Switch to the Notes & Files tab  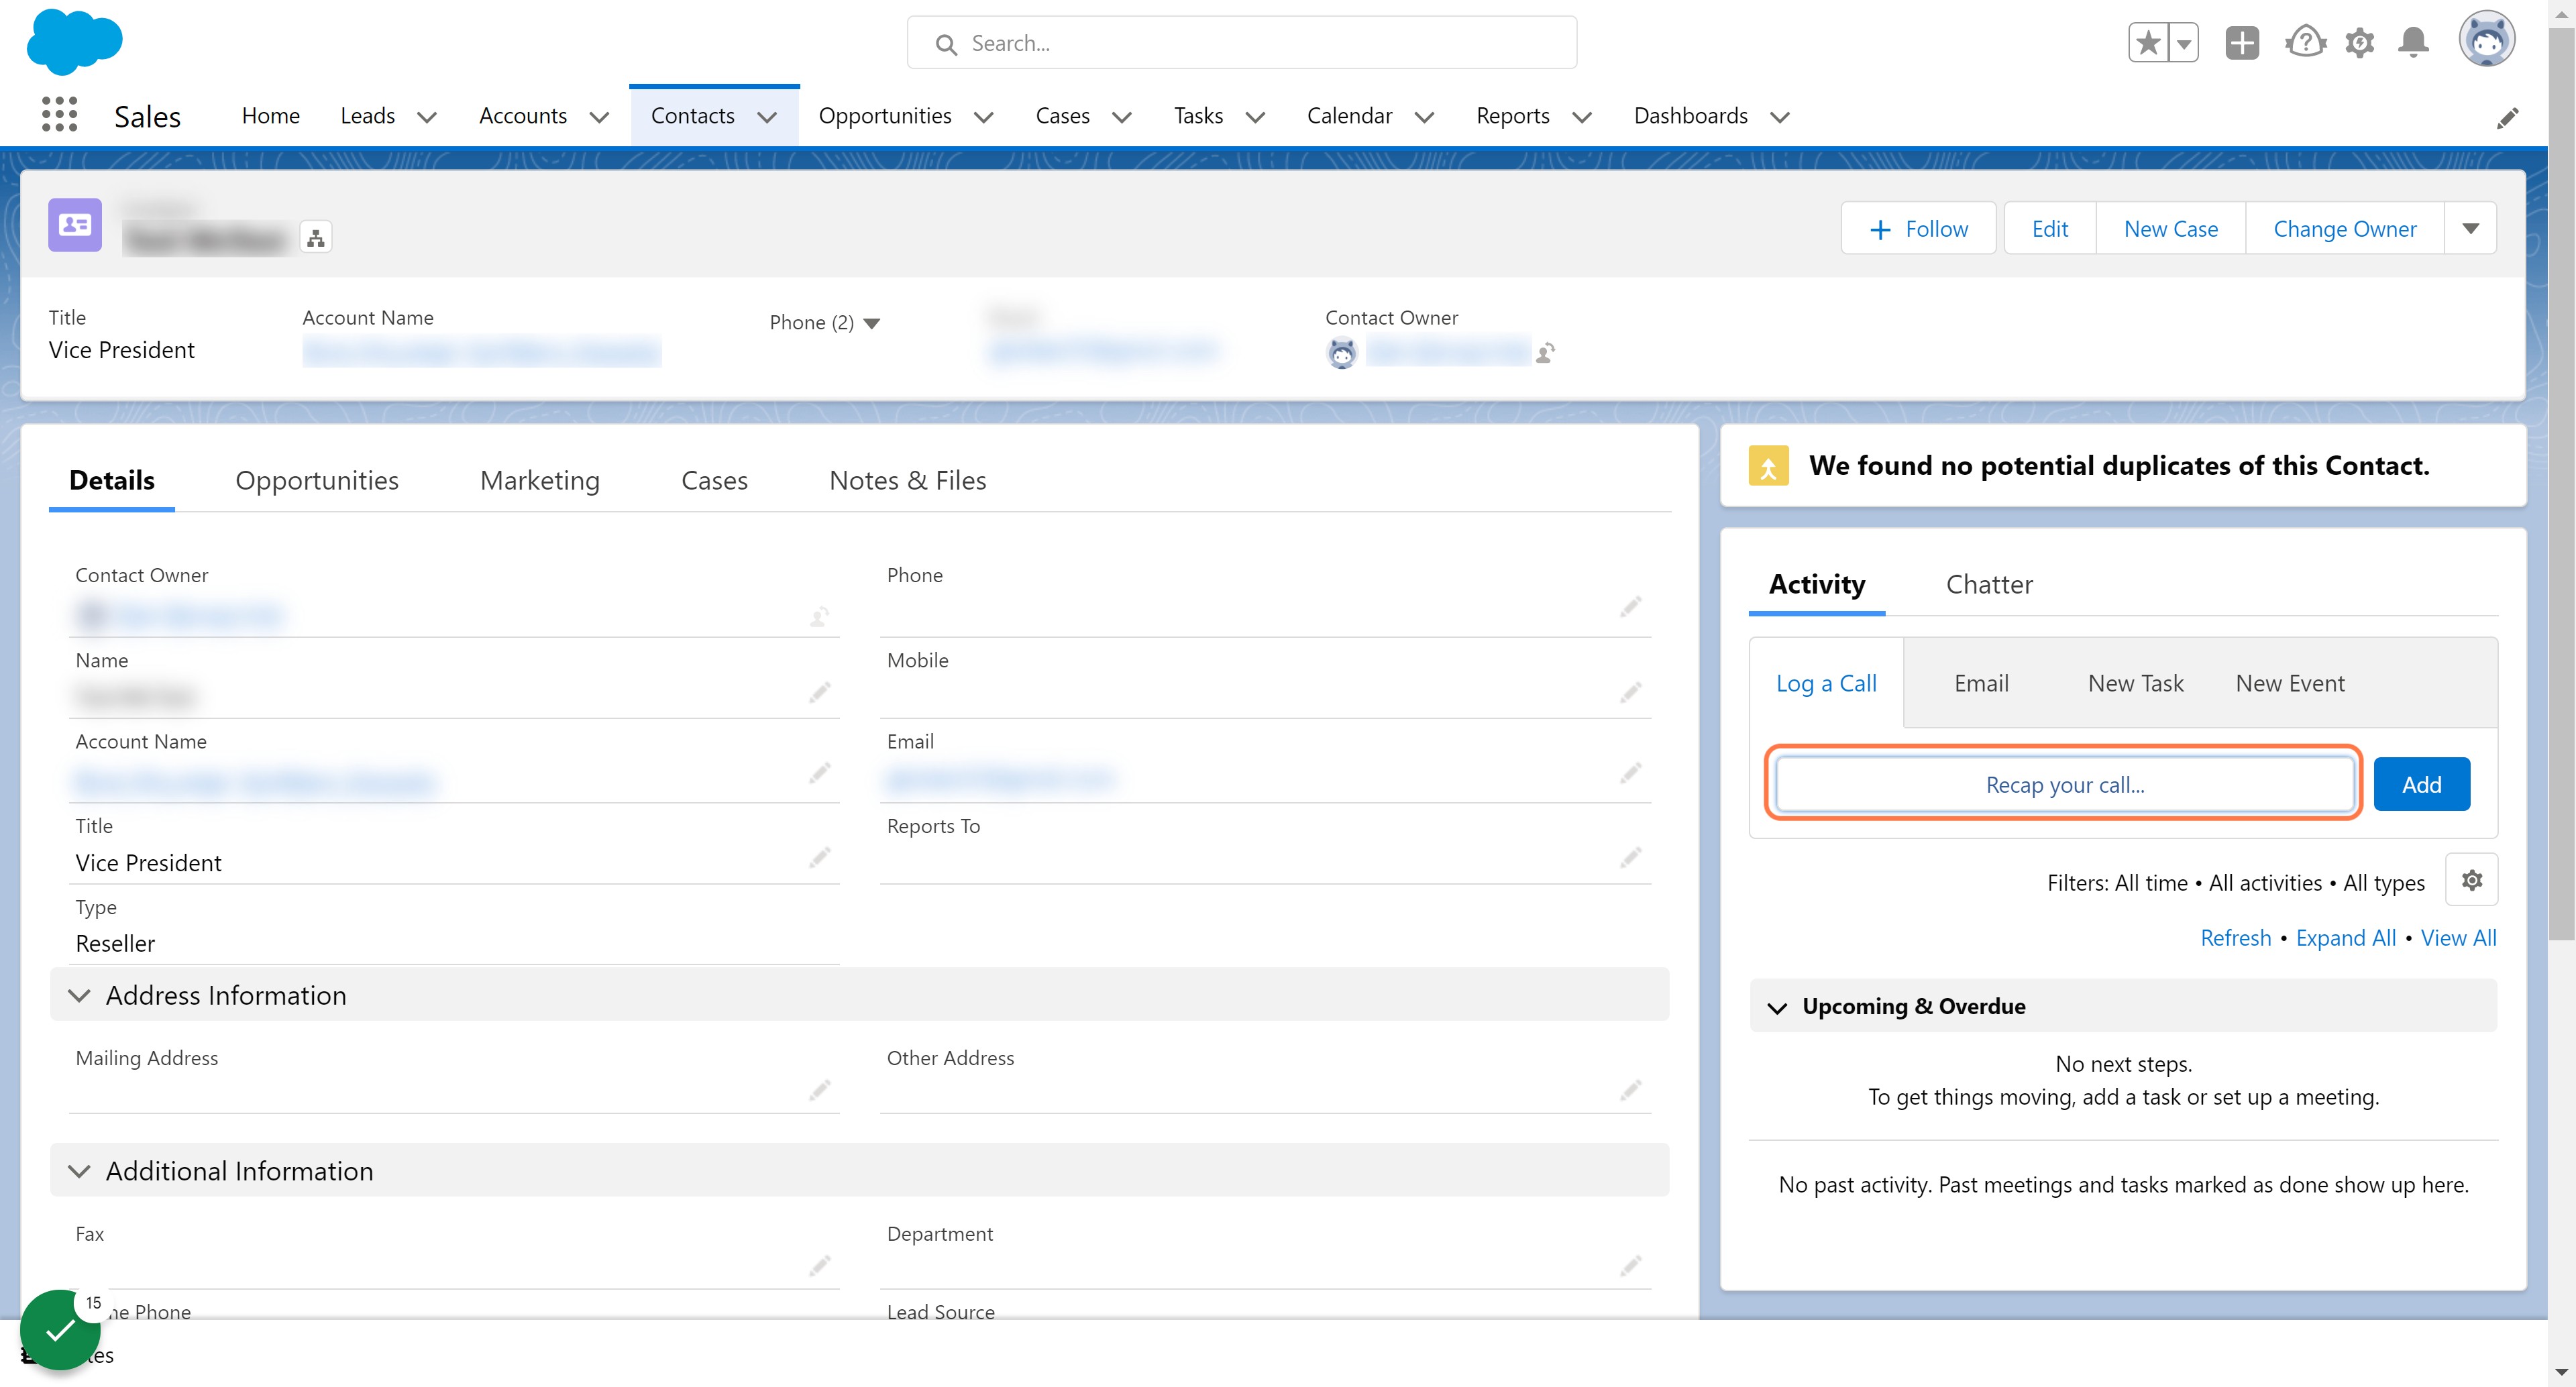(x=907, y=481)
